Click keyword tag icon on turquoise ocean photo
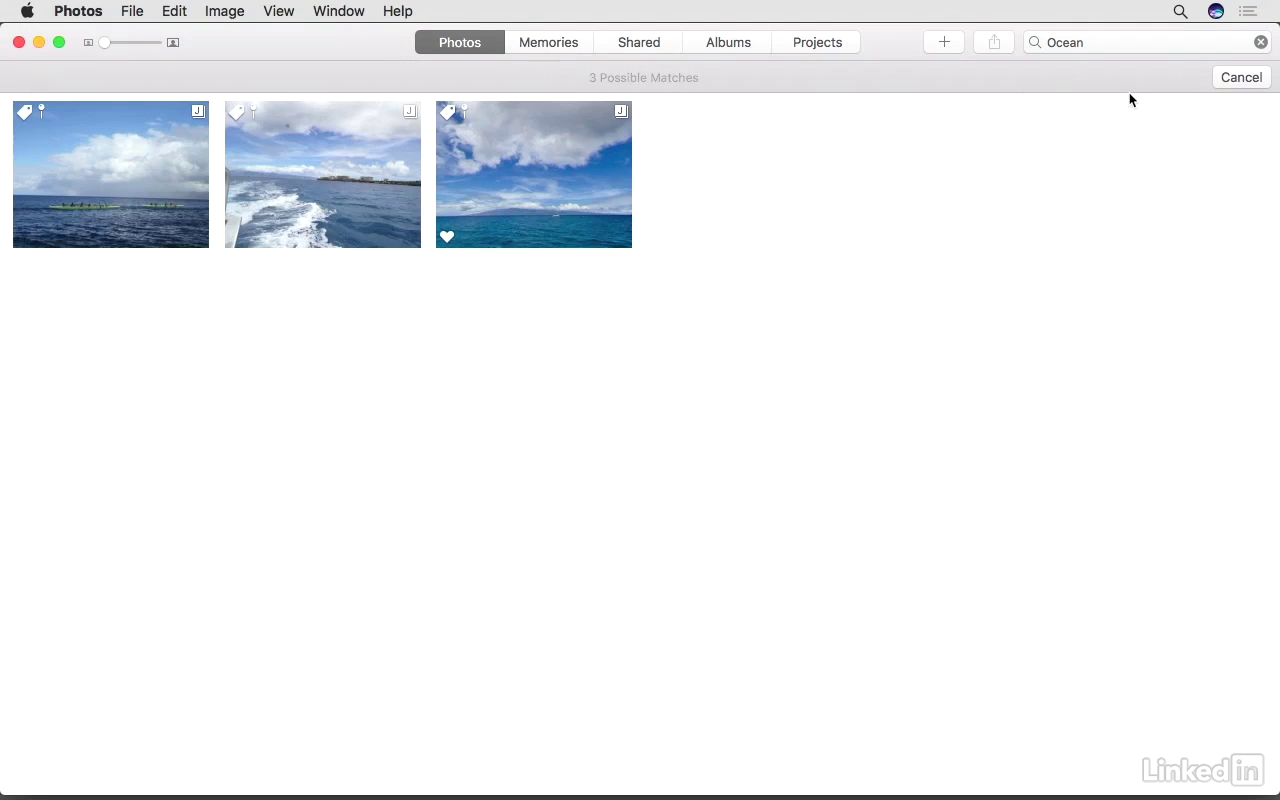The width and height of the screenshot is (1280, 800). (x=448, y=113)
